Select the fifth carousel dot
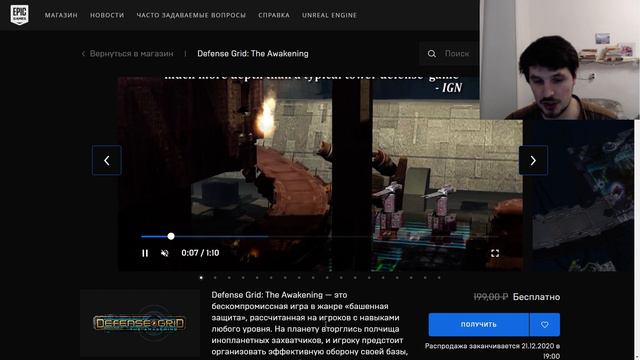The image size is (640, 360). point(257,278)
